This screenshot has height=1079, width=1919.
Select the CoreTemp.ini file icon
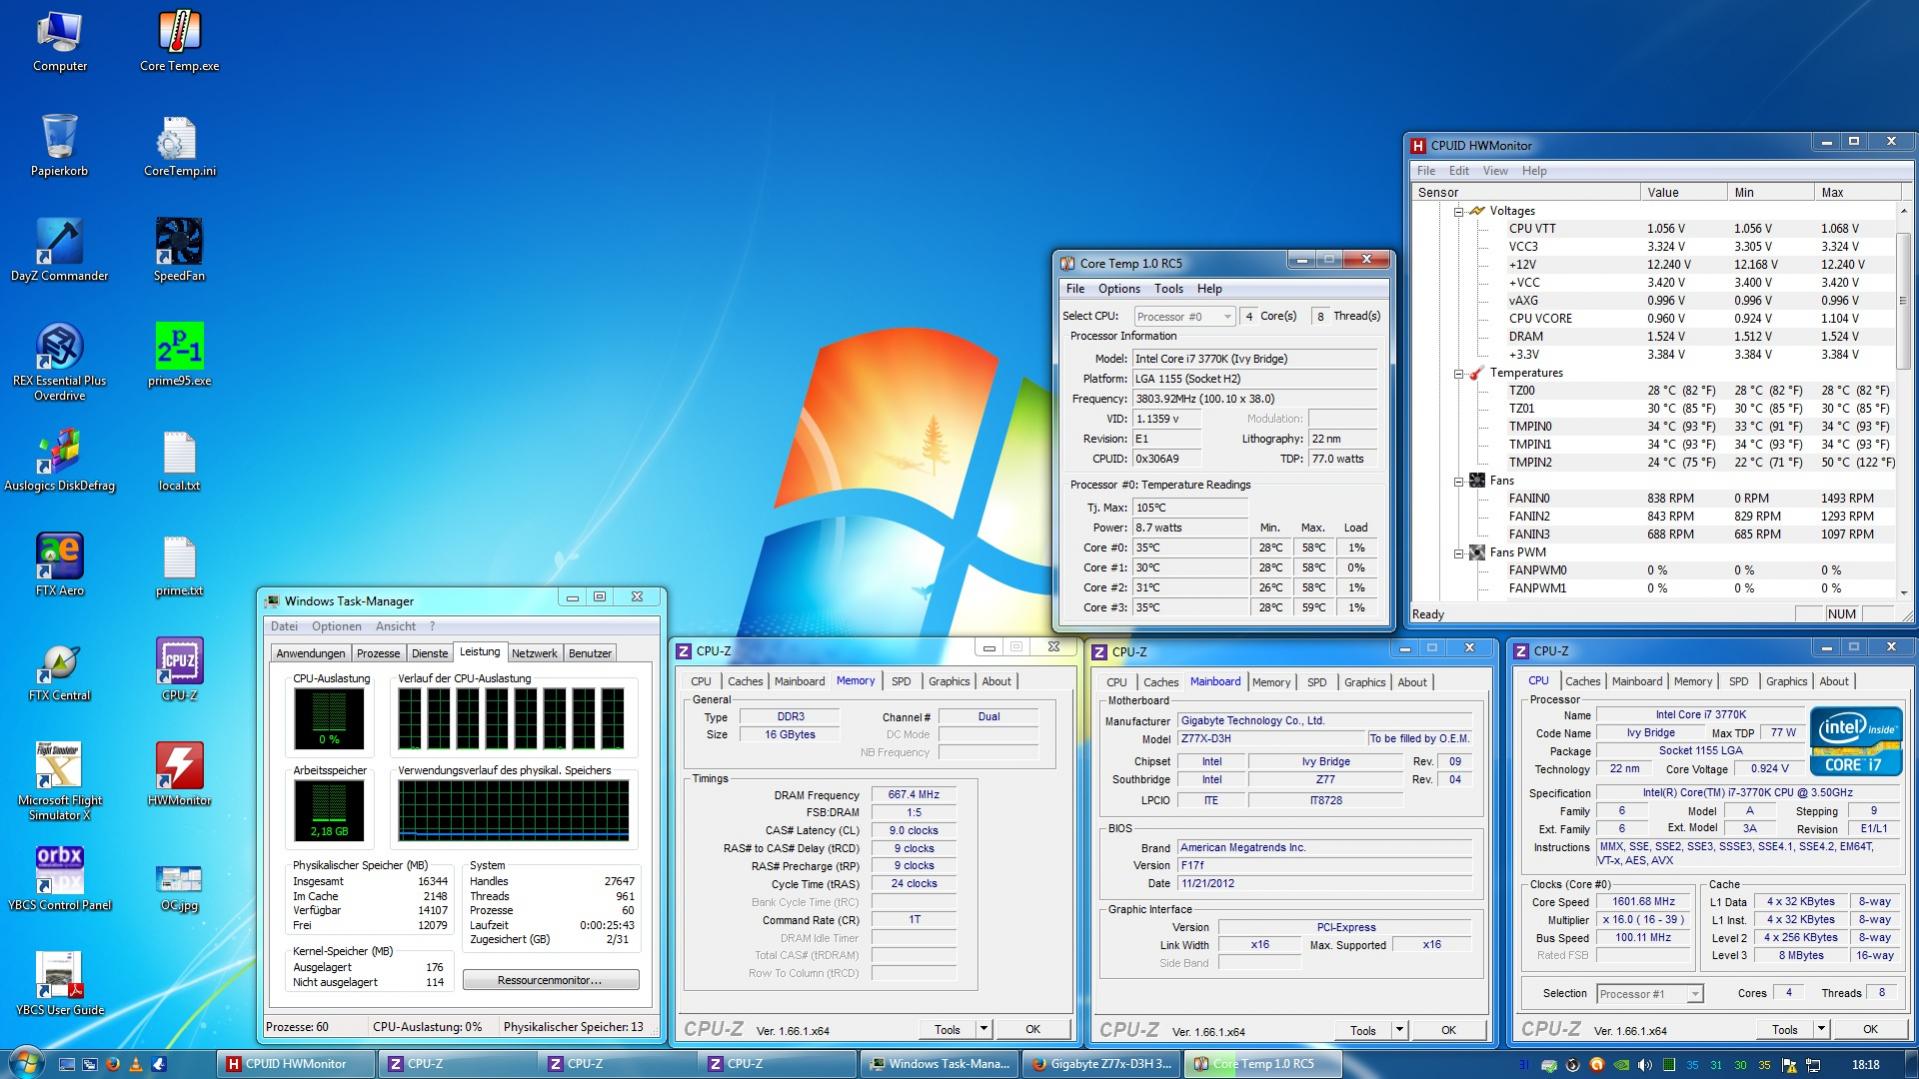coord(180,146)
